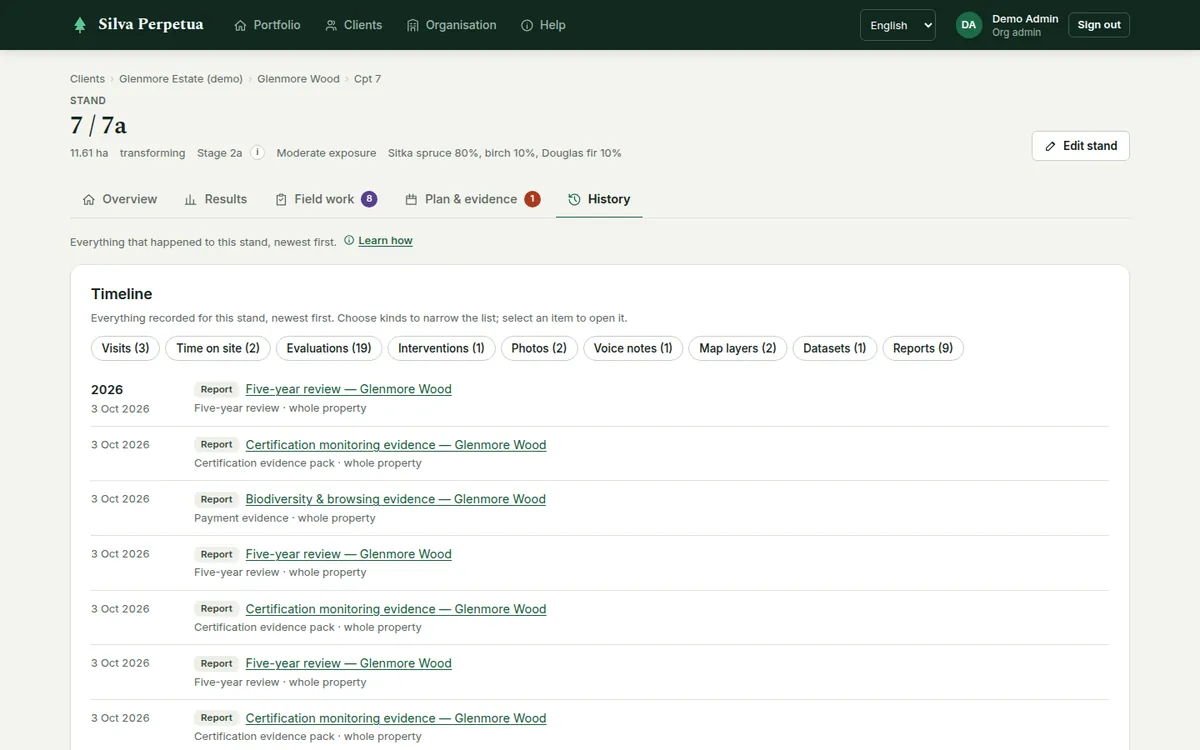Switch to the Field work tab
Image resolution: width=1200 pixels, height=750 pixels.
pyautogui.click(x=325, y=199)
